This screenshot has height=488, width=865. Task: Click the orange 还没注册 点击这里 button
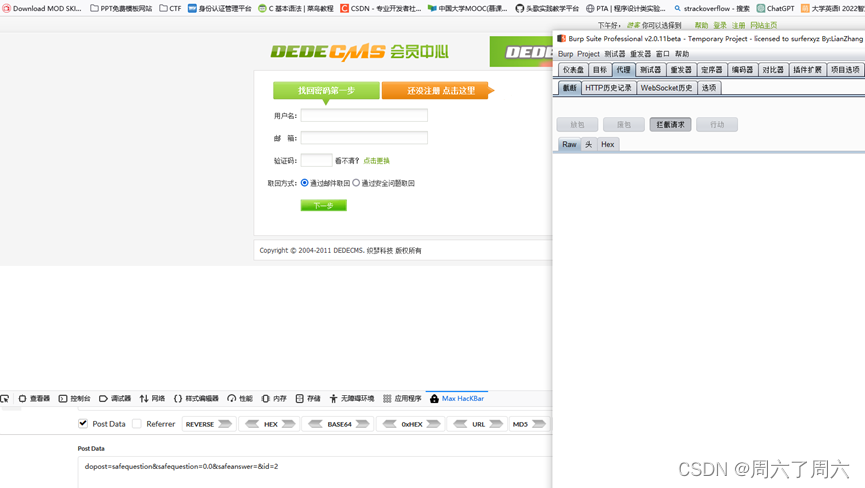point(436,90)
